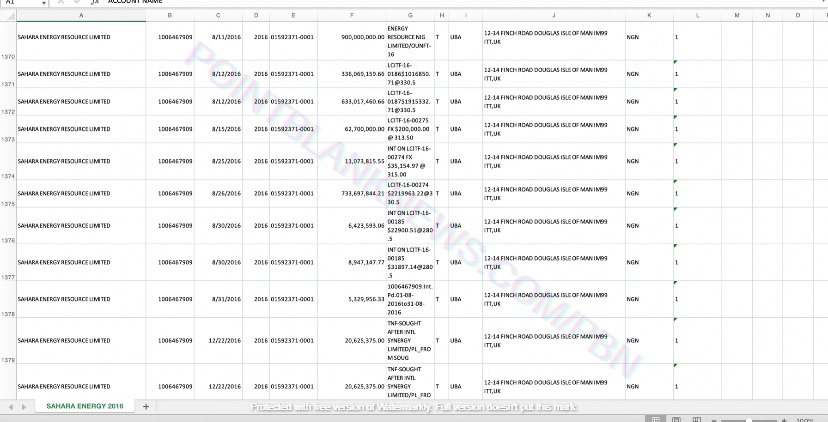Screen dimensions: 828x422
Task: Select row 1373 header
Action: pos(8,129)
